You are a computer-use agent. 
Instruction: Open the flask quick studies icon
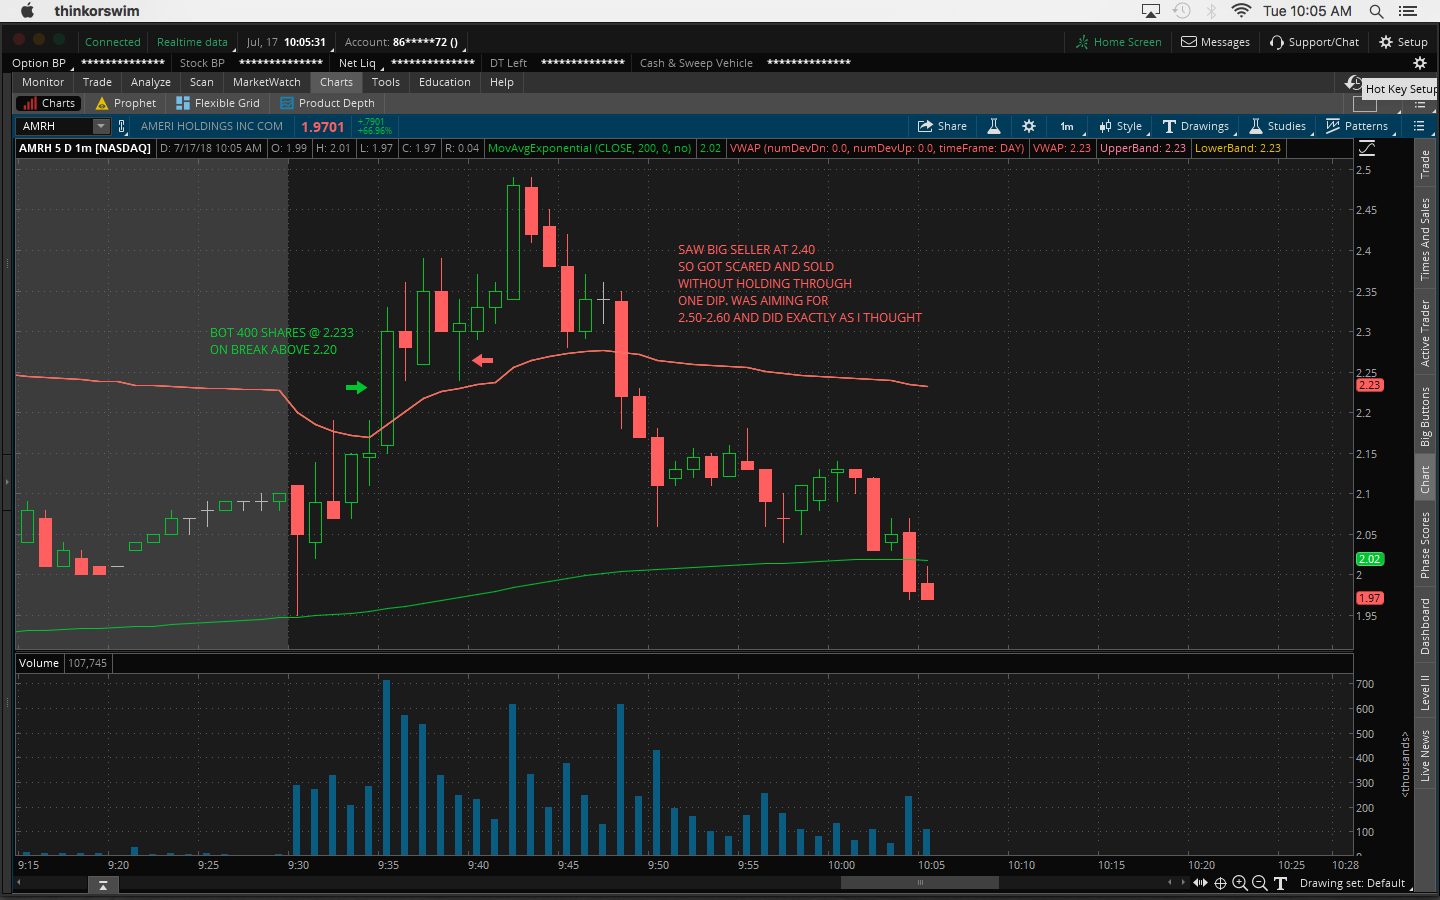994,126
